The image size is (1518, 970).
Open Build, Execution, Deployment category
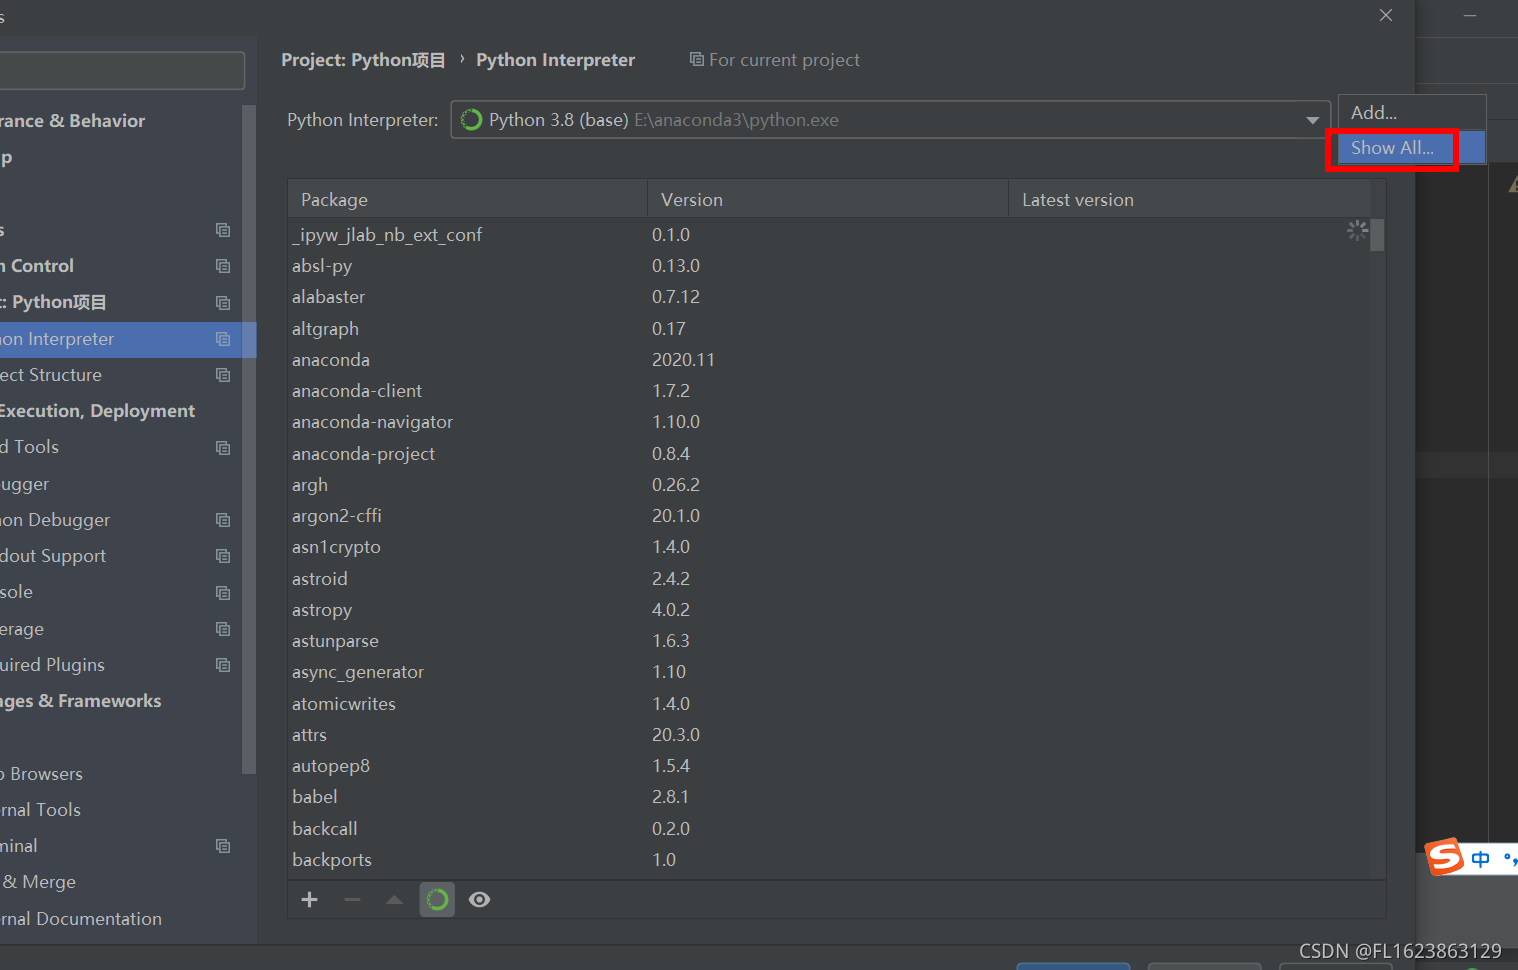click(120, 411)
